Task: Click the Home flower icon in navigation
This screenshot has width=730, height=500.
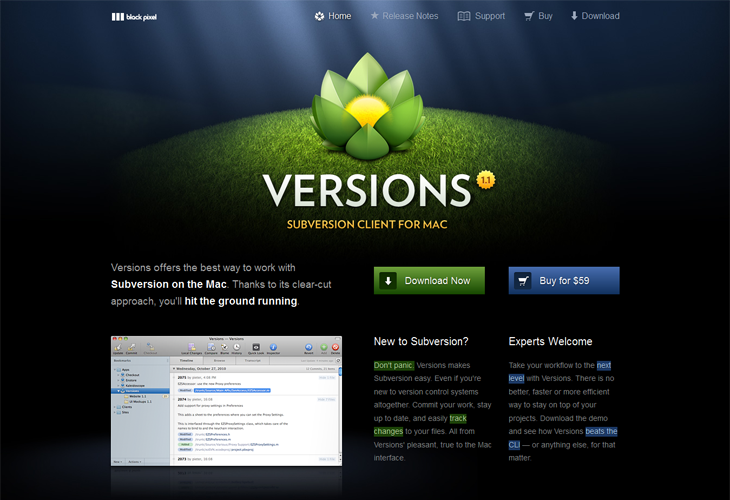Action: (x=319, y=16)
